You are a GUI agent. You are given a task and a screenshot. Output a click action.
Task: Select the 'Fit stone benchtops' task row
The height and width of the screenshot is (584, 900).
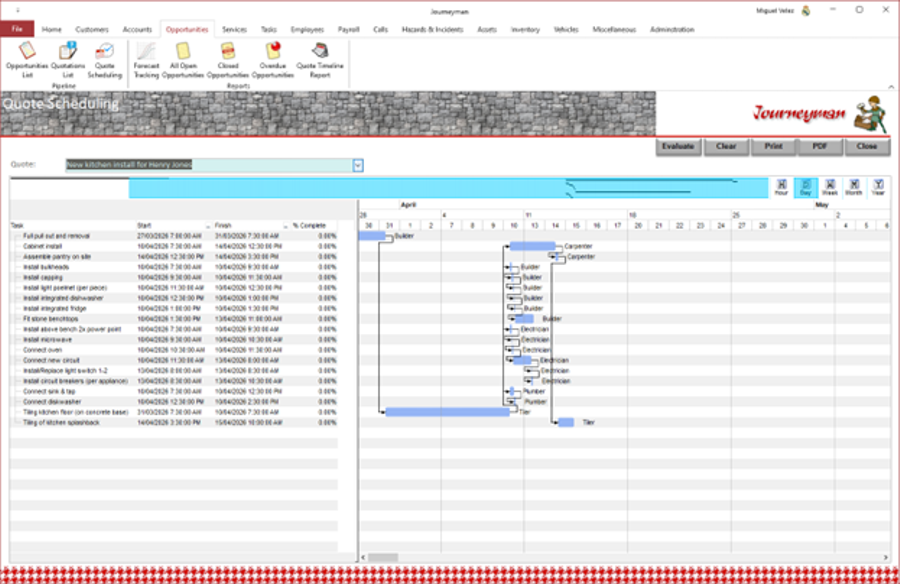coord(173,319)
